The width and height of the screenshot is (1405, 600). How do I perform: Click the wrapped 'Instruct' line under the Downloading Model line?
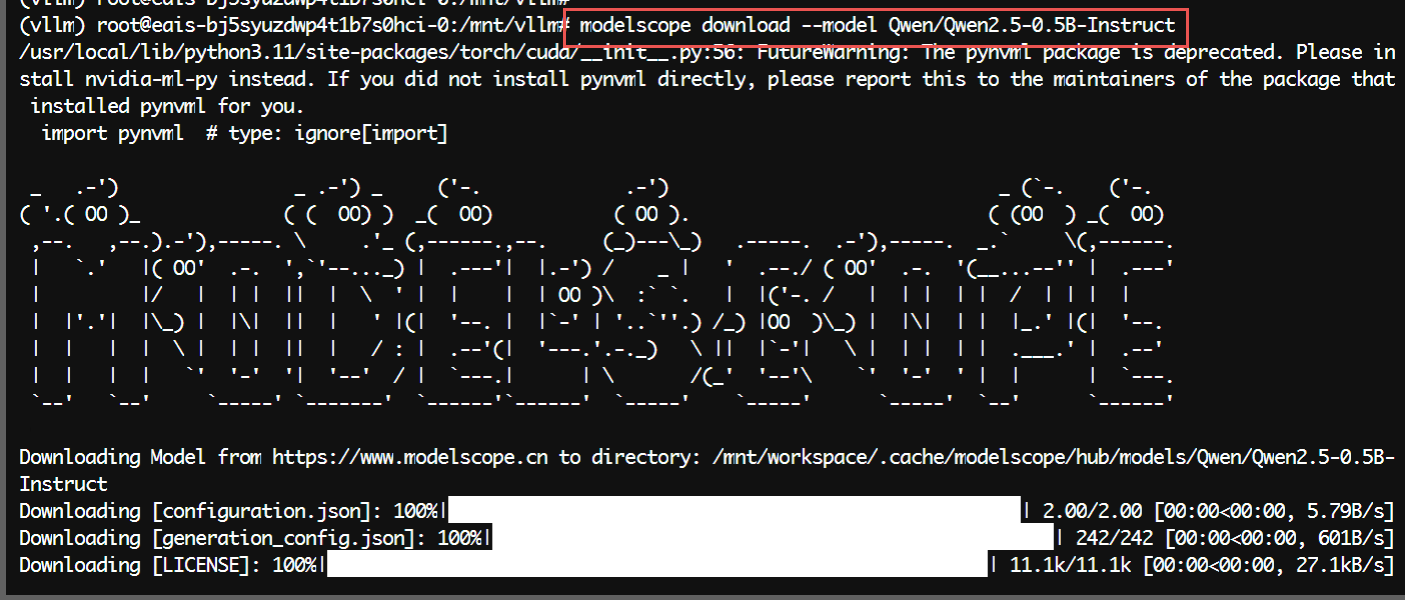pyautogui.click(x=63, y=484)
